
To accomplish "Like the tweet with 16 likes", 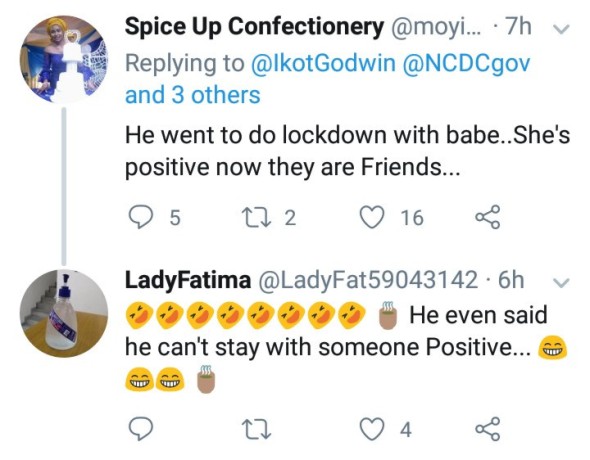I will tap(372, 217).
